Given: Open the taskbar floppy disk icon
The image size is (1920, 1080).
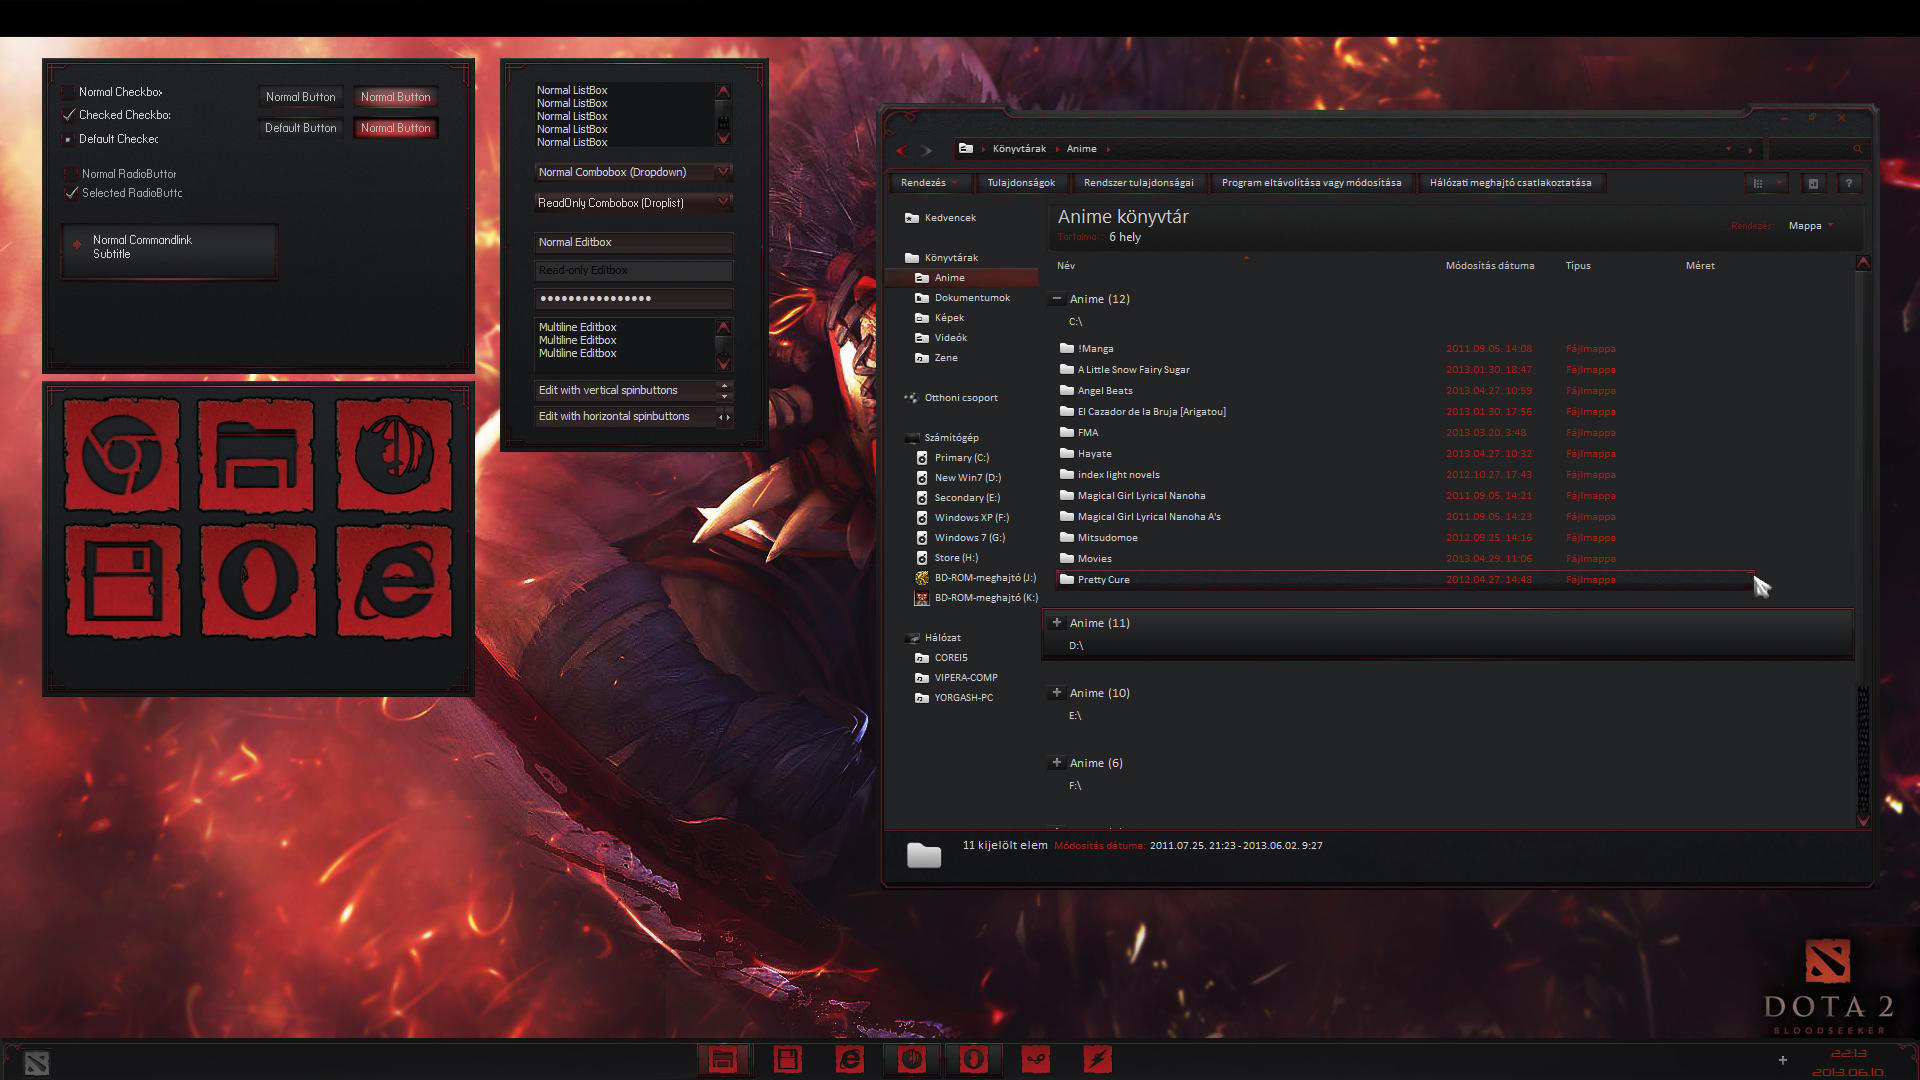Looking at the screenshot, I should (787, 1060).
